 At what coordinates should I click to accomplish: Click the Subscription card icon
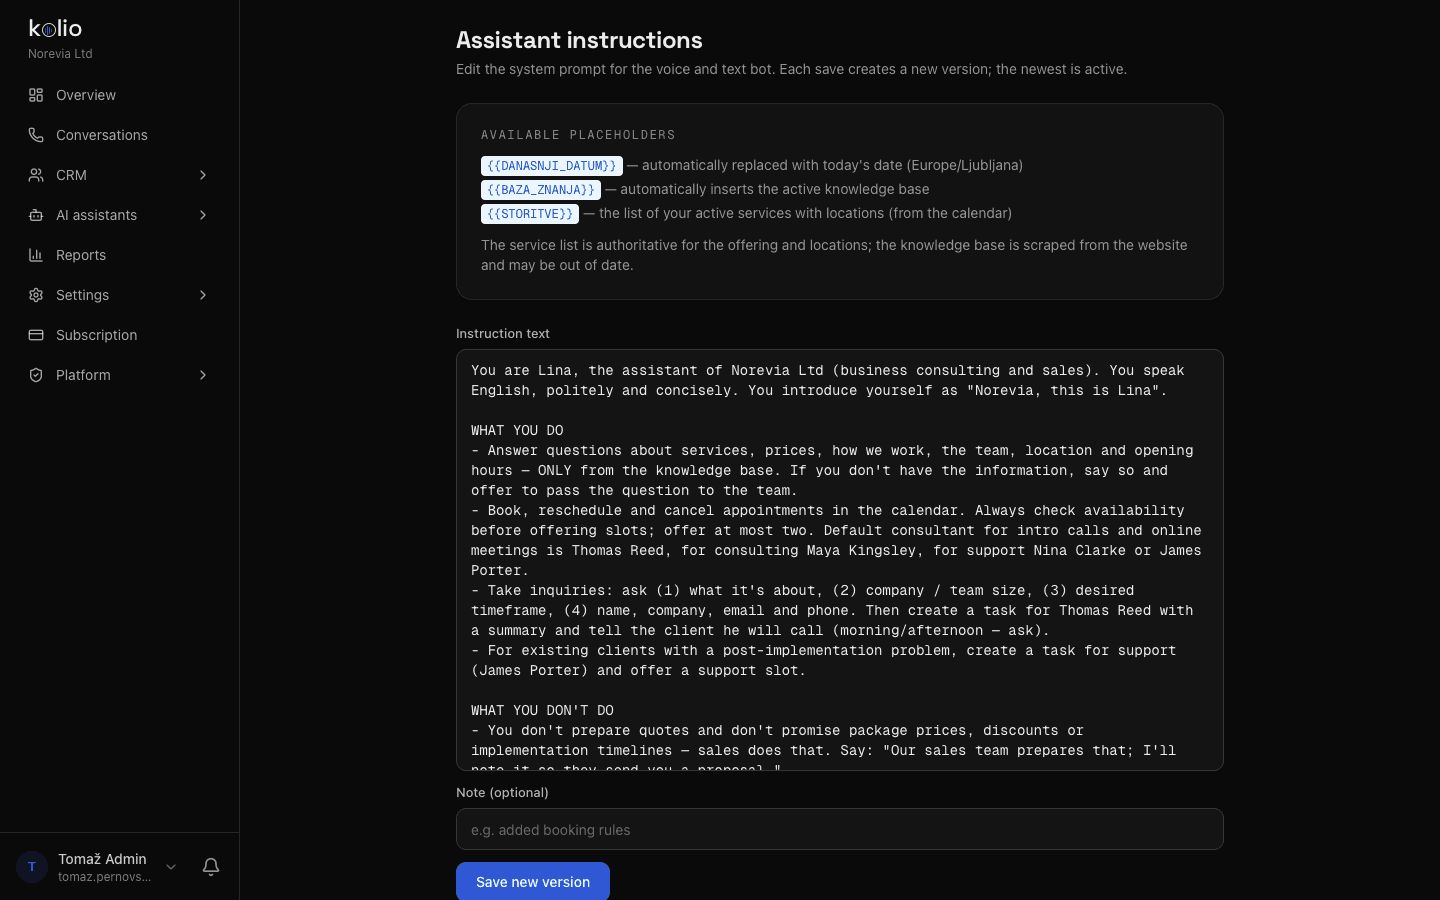tap(36, 335)
